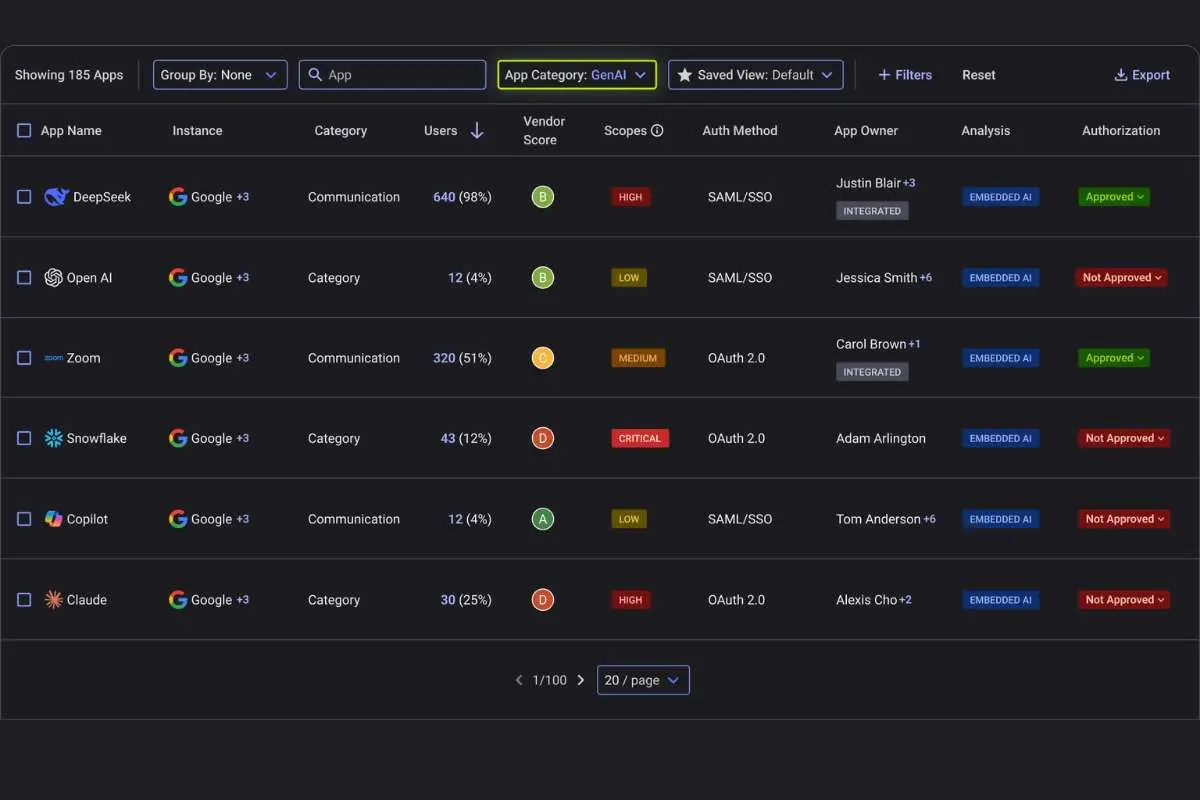Go to previous page arrow

[519, 680]
